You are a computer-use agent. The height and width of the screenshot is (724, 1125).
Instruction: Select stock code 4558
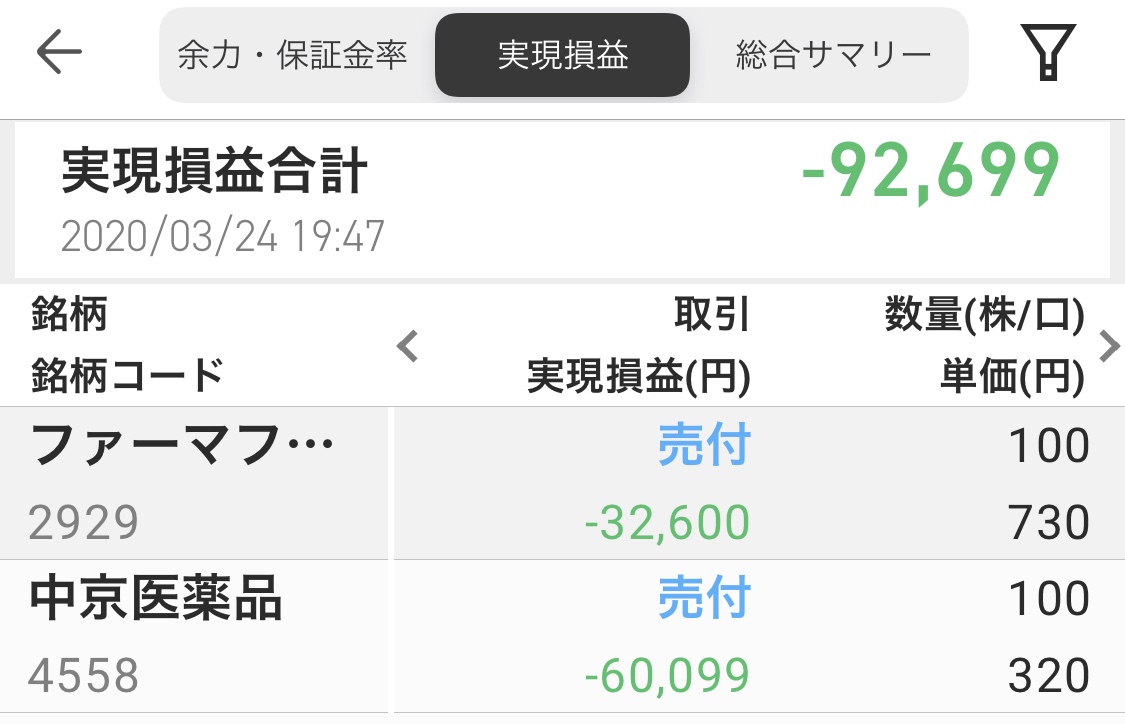[x=83, y=675]
